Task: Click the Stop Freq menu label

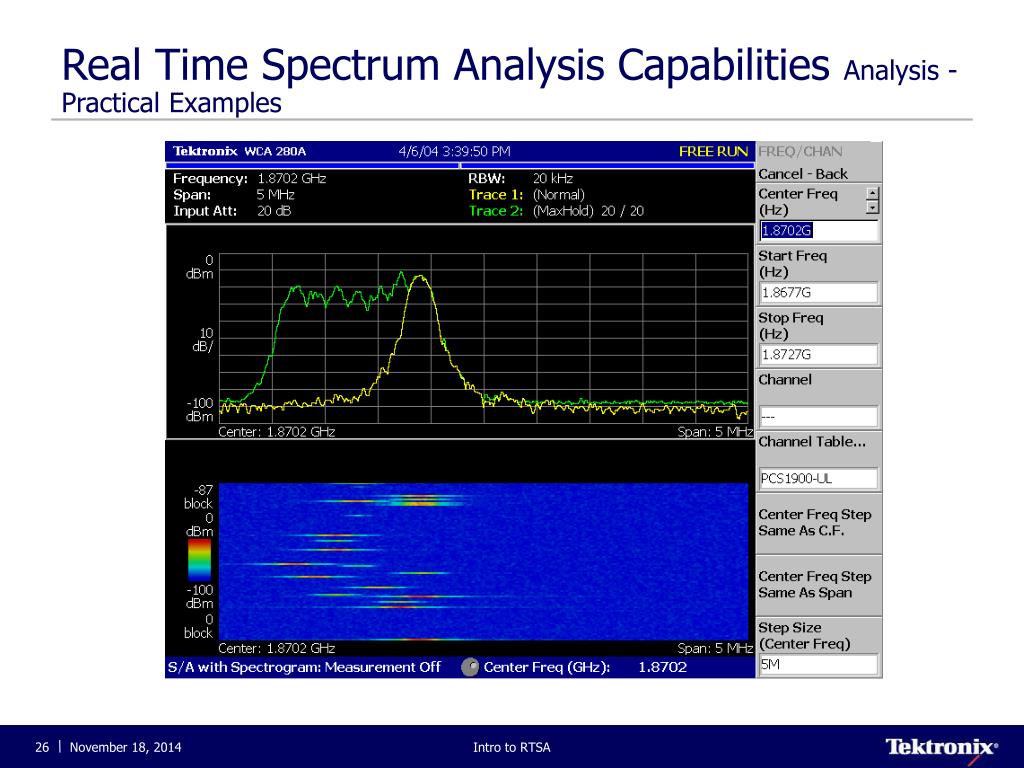Action: 790,326
